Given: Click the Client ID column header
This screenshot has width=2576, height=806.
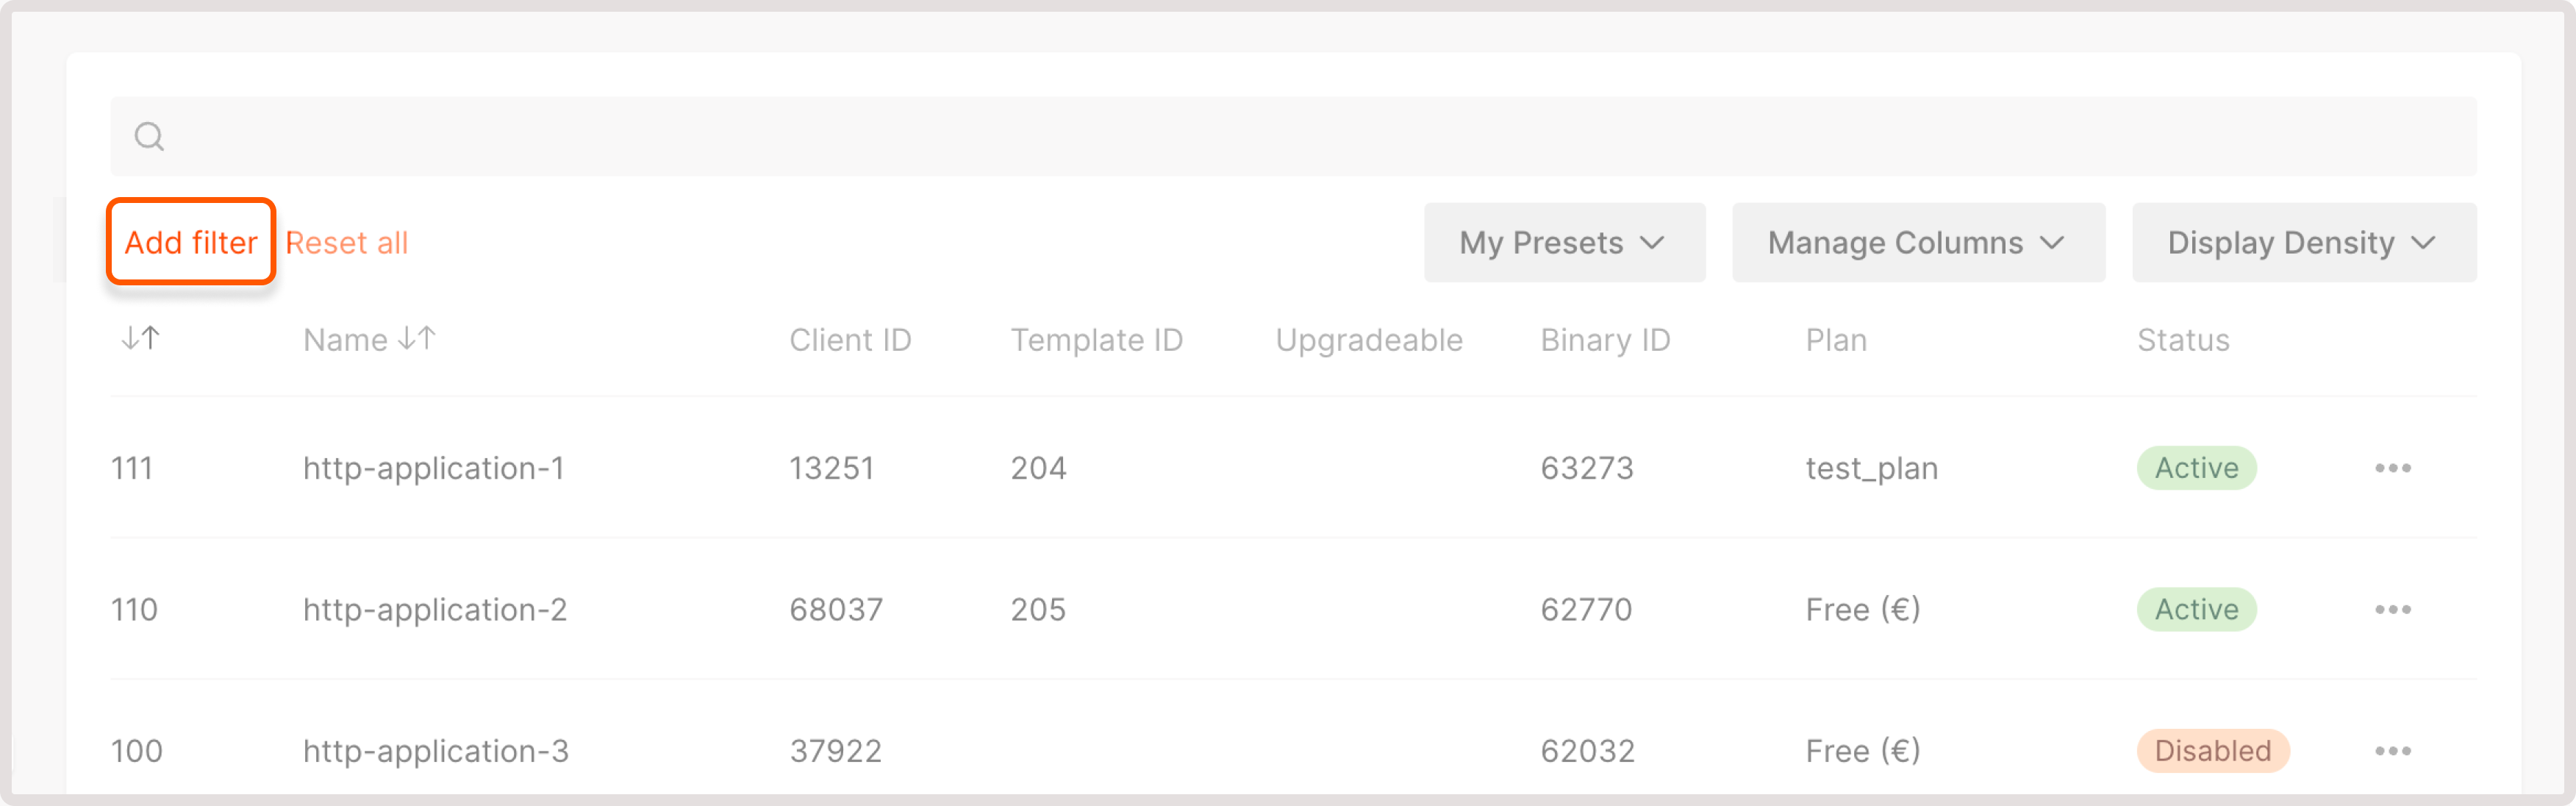Looking at the screenshot, I should (x=850, y=340).
